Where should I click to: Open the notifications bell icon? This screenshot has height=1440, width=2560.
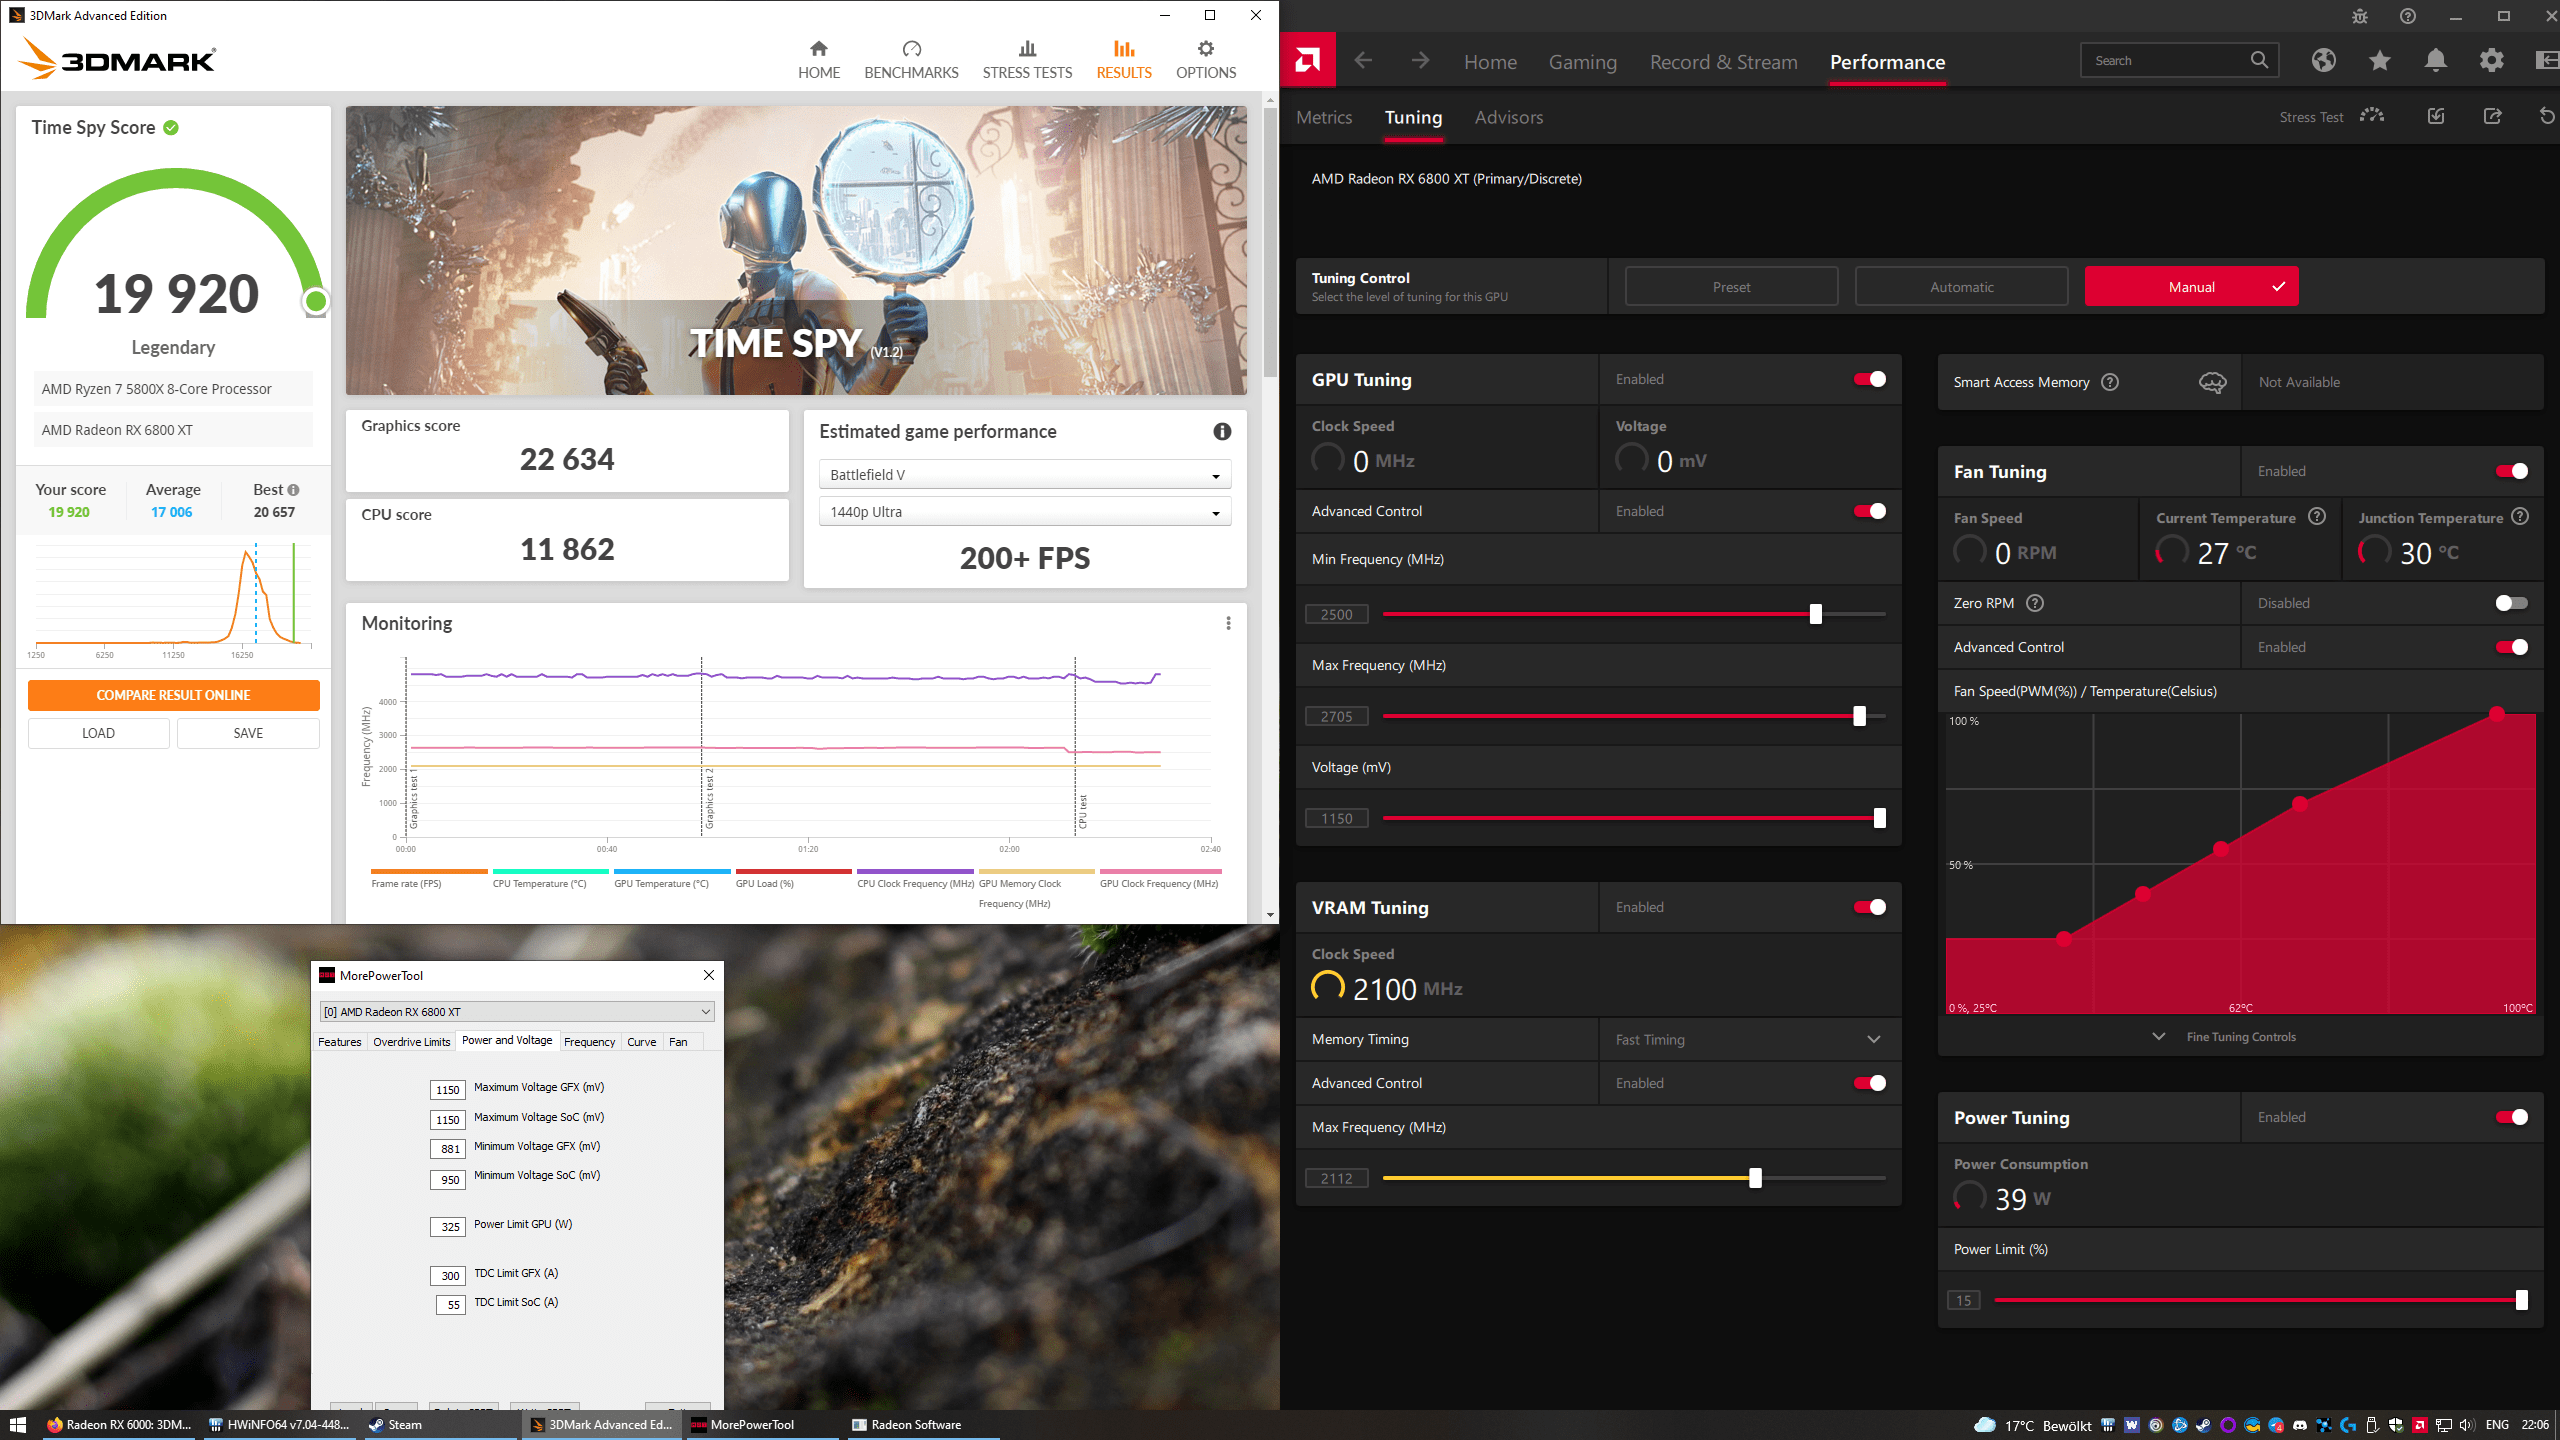click(x=2435, y=61)
